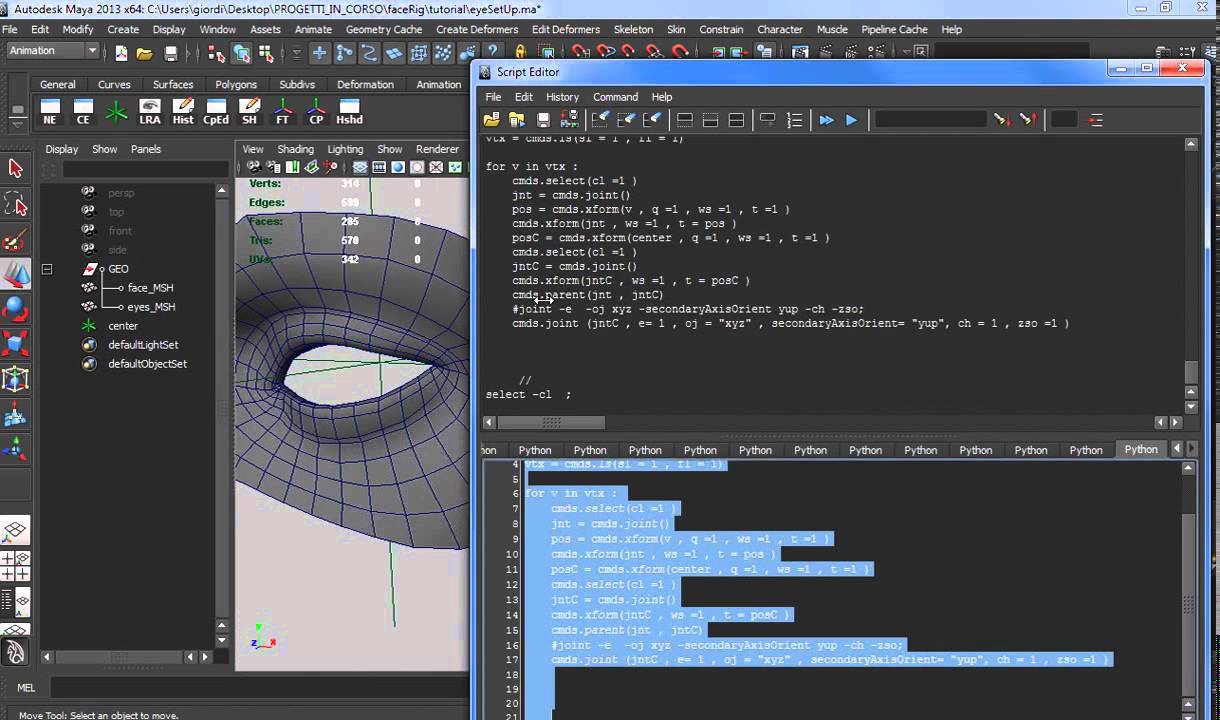
Task: Click the CP shelf button
Action: tap(316, 111)
